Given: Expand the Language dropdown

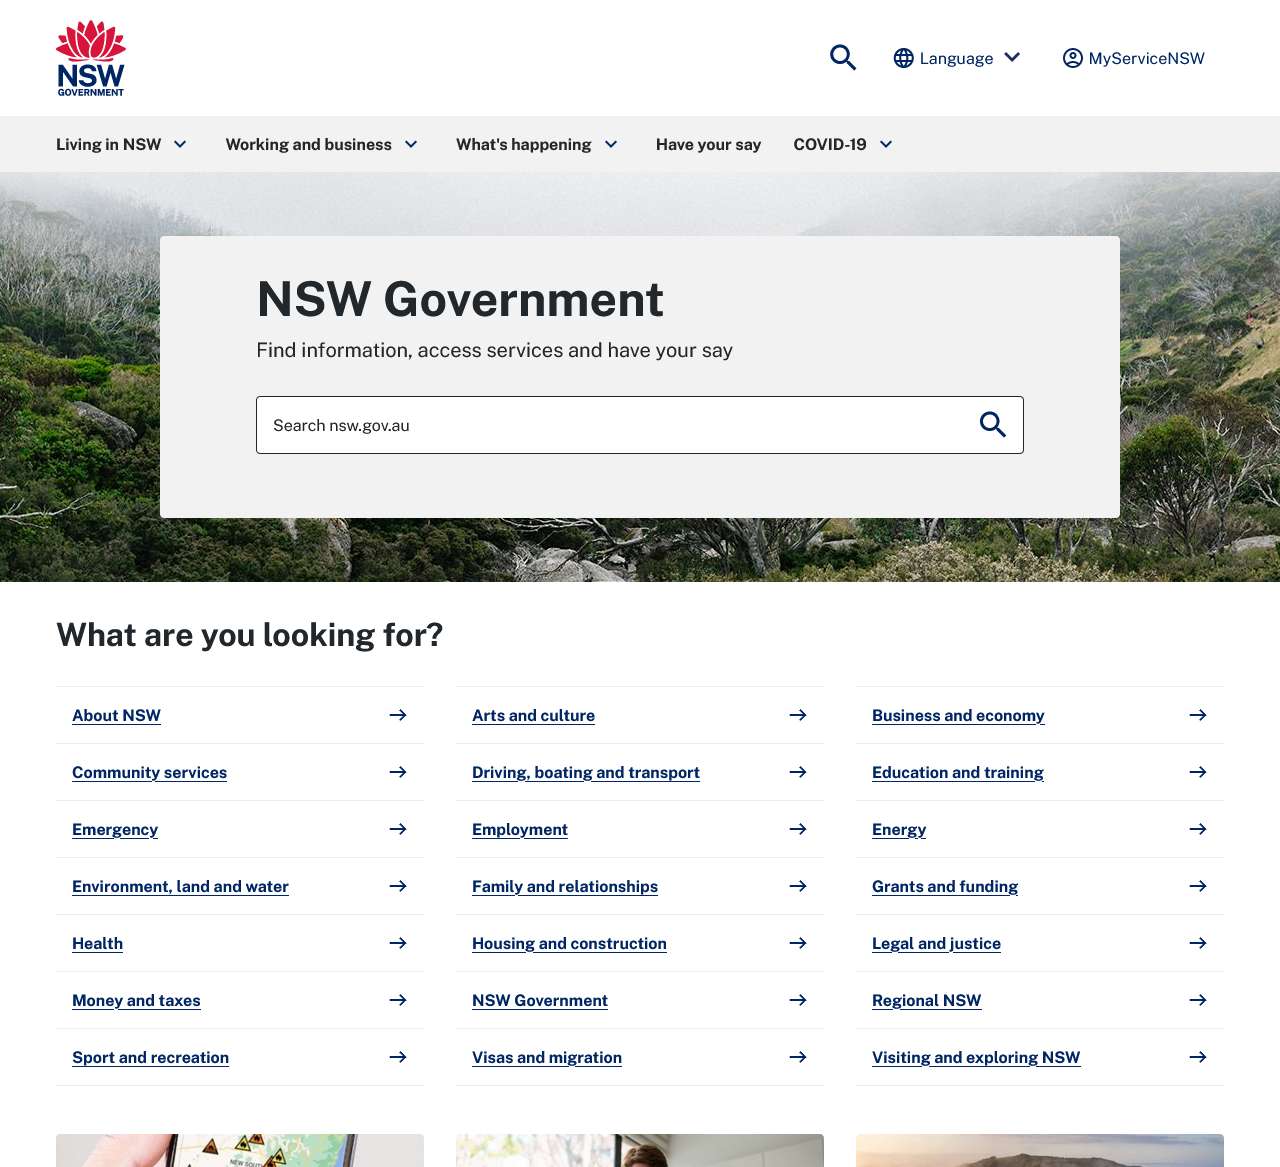Looking at the screenshot, I should [x=1014, y=57].
